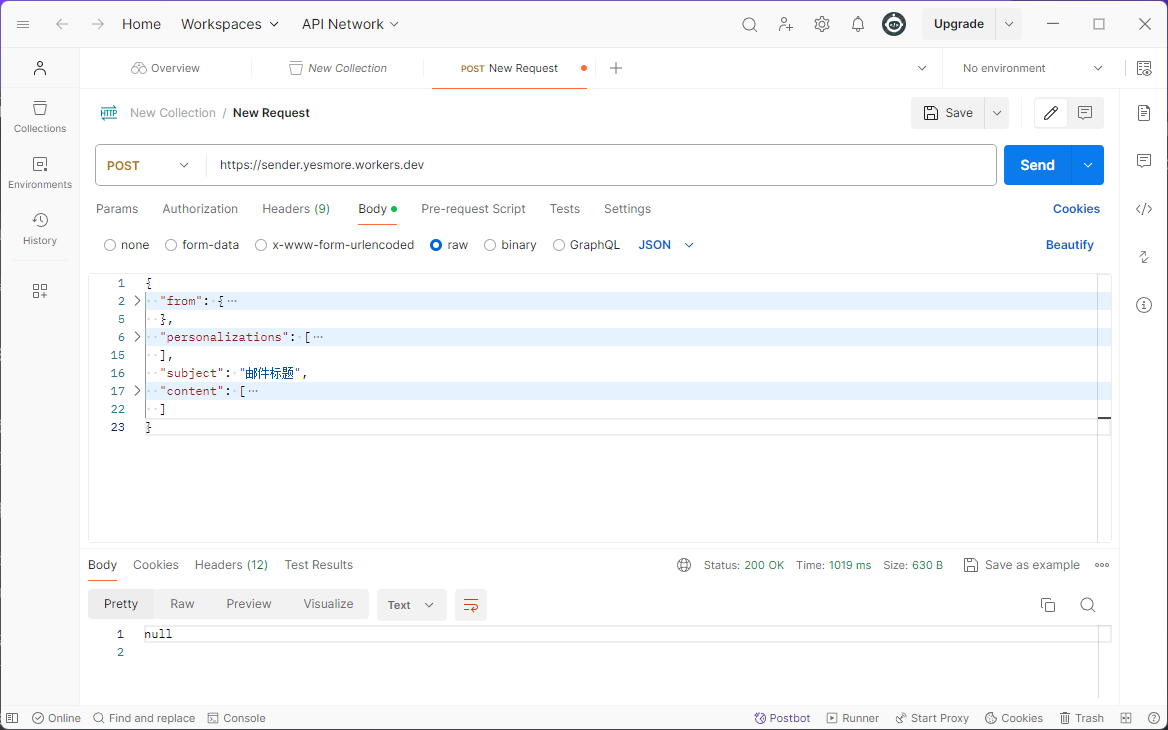
Task: Open the Send options arrow
Action: click(1088, 165)
